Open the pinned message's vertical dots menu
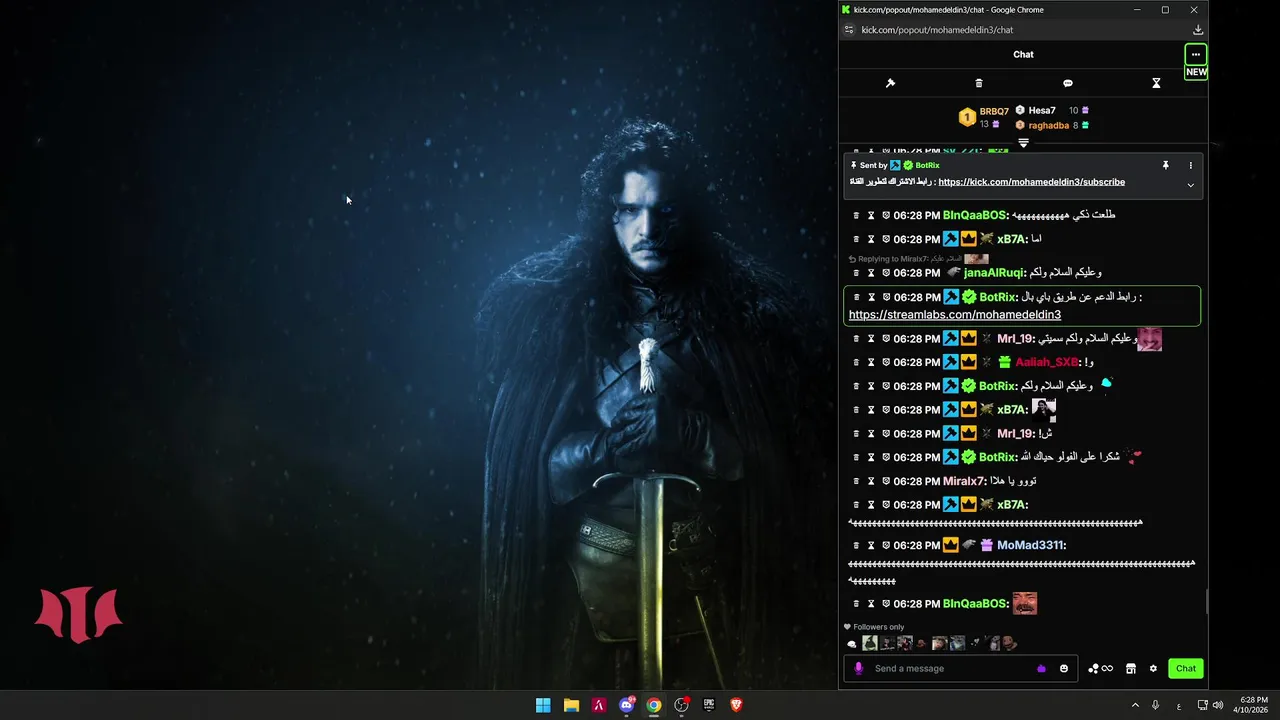Viewport: 1280px width, 720px height. 1190,165
